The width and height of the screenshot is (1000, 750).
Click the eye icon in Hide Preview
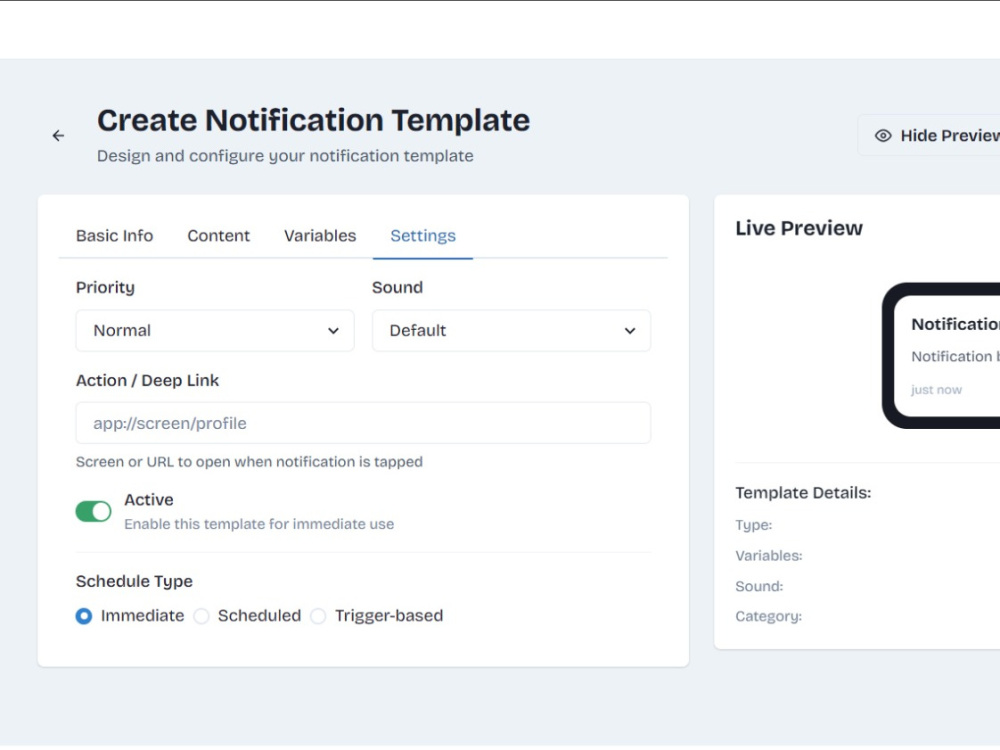883,135
